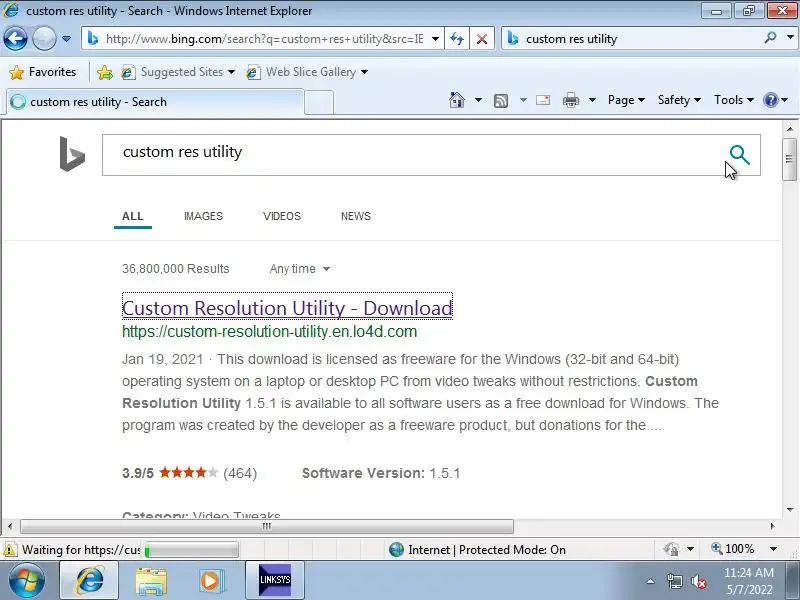
Task: Open the 'Any time' date filter
Action: coord(299,269)
